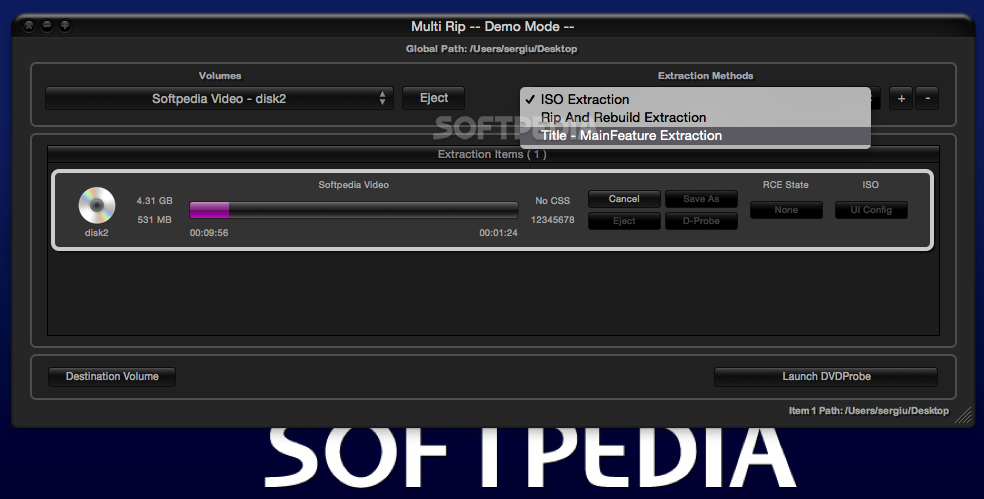984x499 pixels.
Task: Click the No CSS status label
Action: click(x=552, y=201)
